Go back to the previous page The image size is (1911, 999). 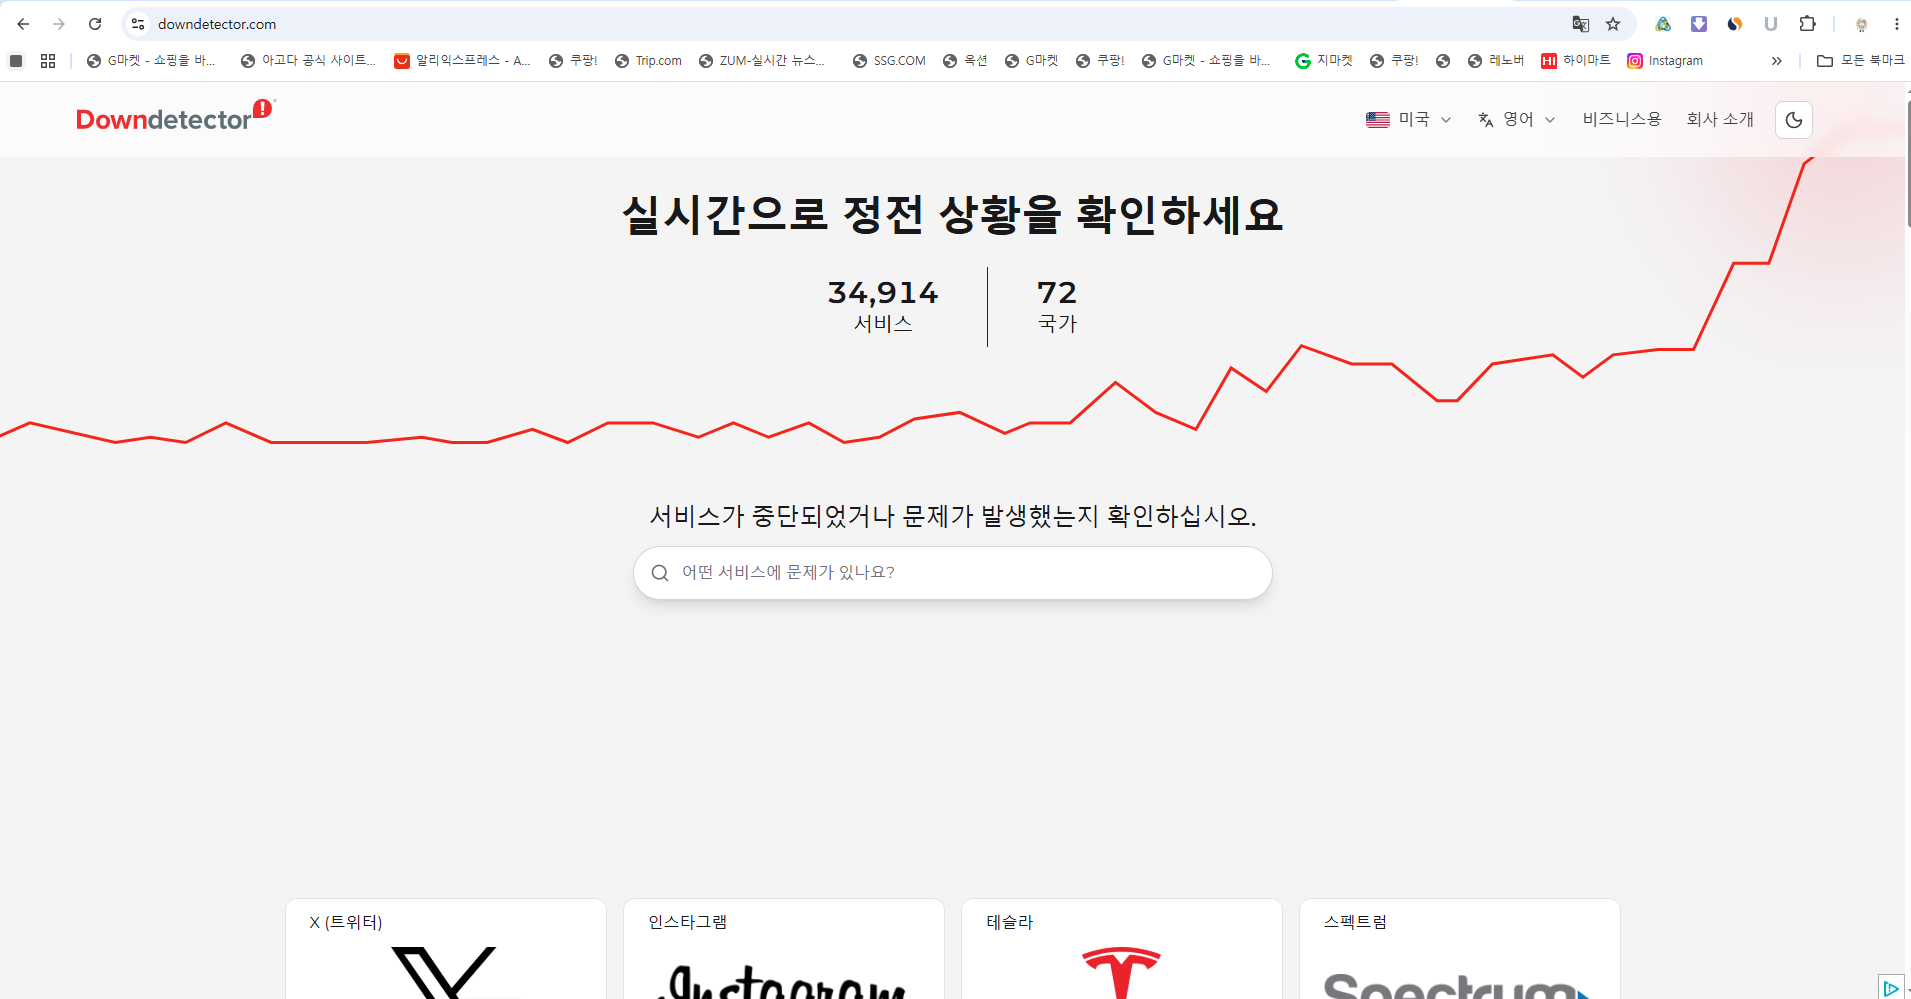tap(23, 24)
